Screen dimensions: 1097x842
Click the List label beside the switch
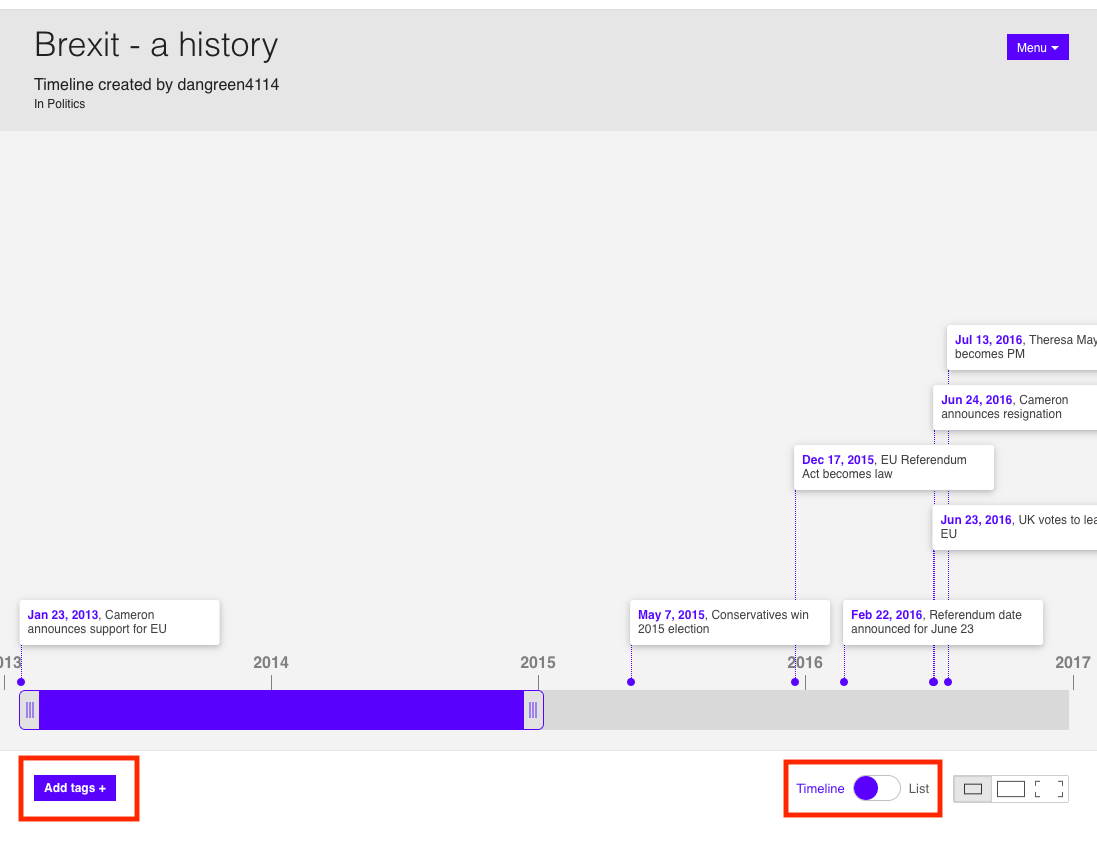pos(919,789)
